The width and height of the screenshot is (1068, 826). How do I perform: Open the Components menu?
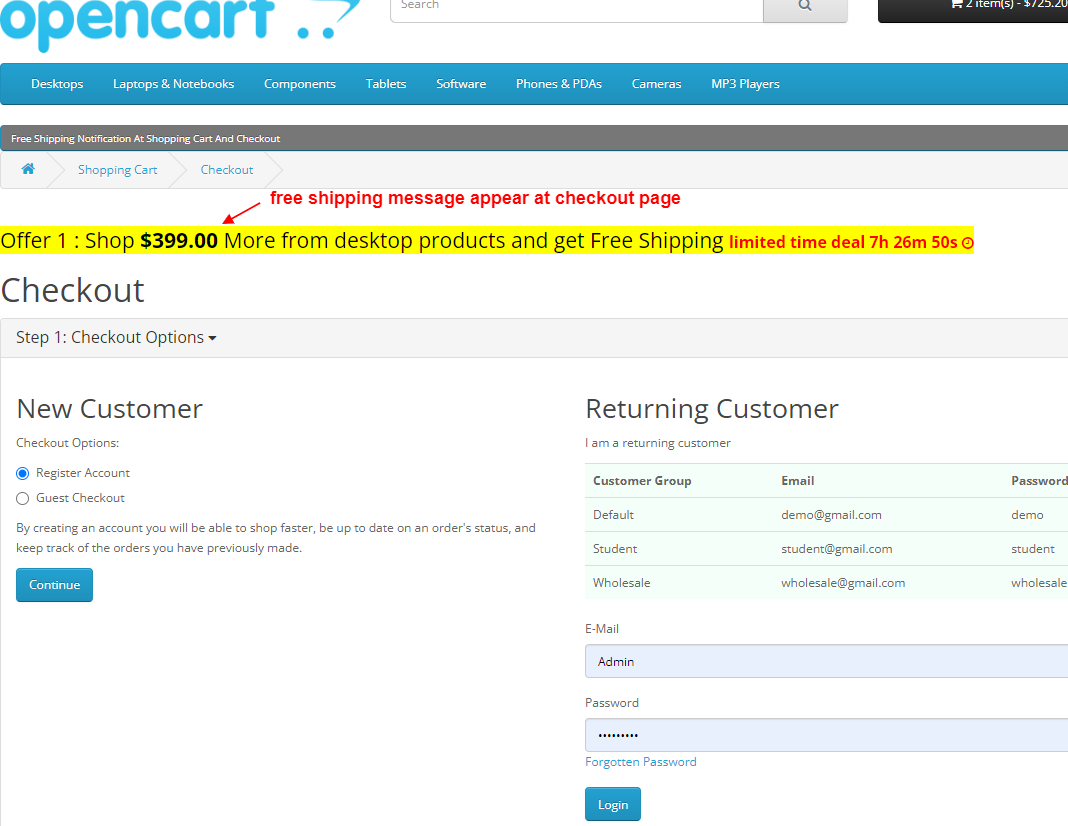[299, 84]
